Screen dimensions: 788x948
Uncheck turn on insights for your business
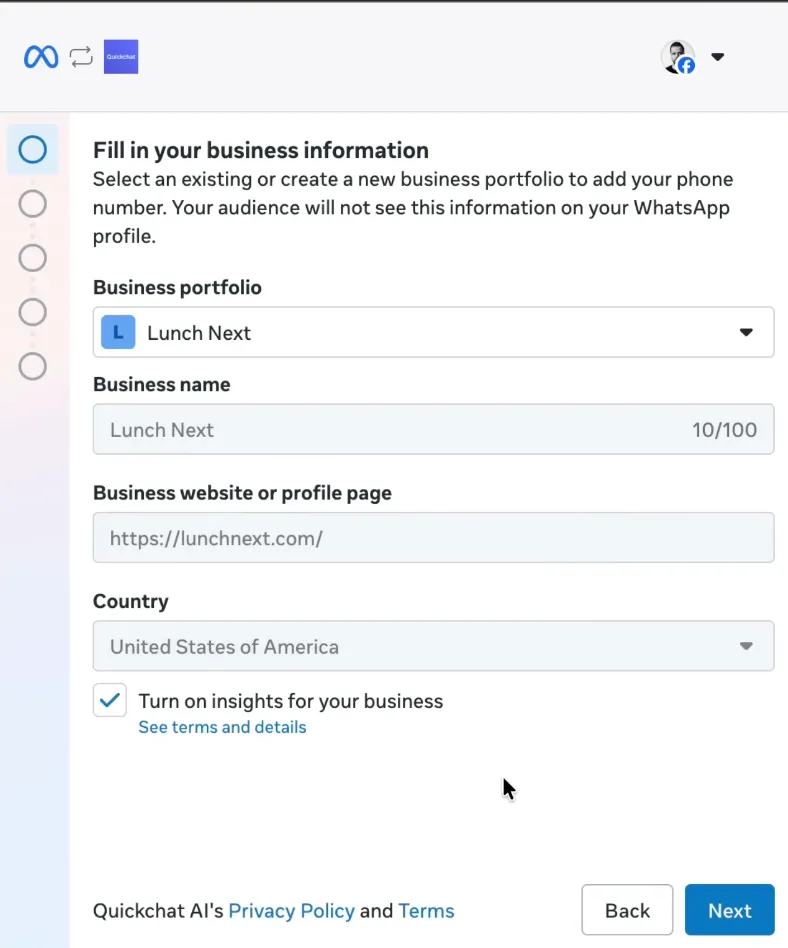click(110, 700)
